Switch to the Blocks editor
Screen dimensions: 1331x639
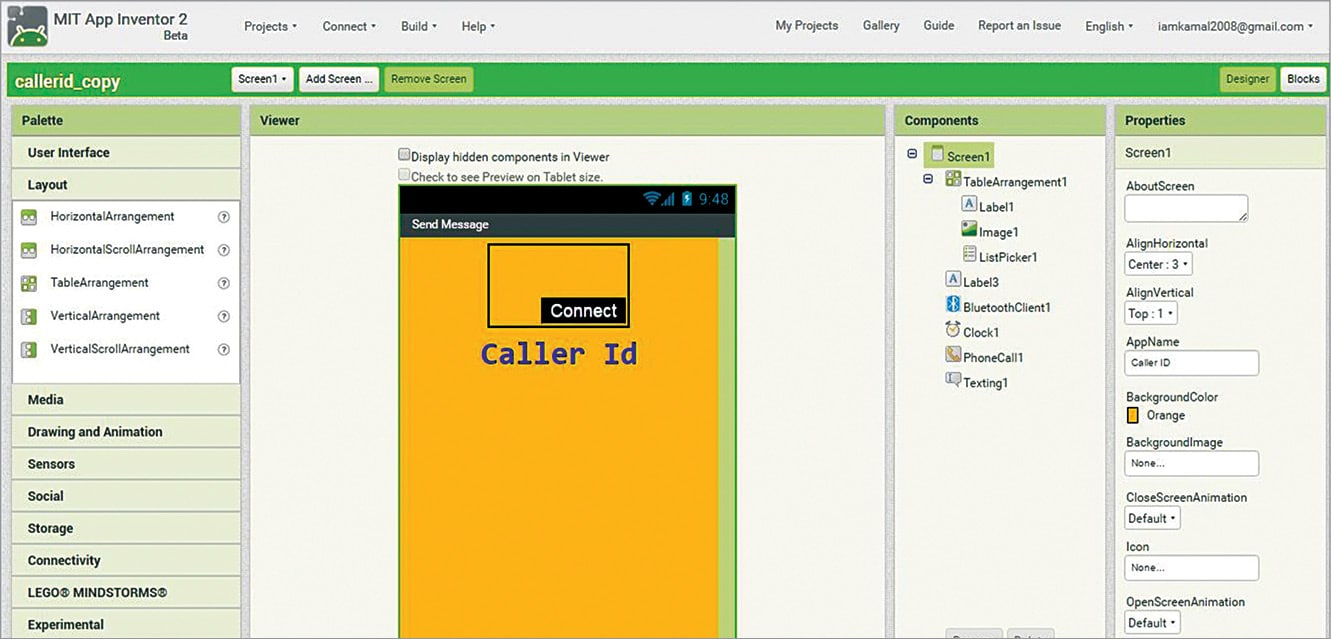tap(1302, 79)
